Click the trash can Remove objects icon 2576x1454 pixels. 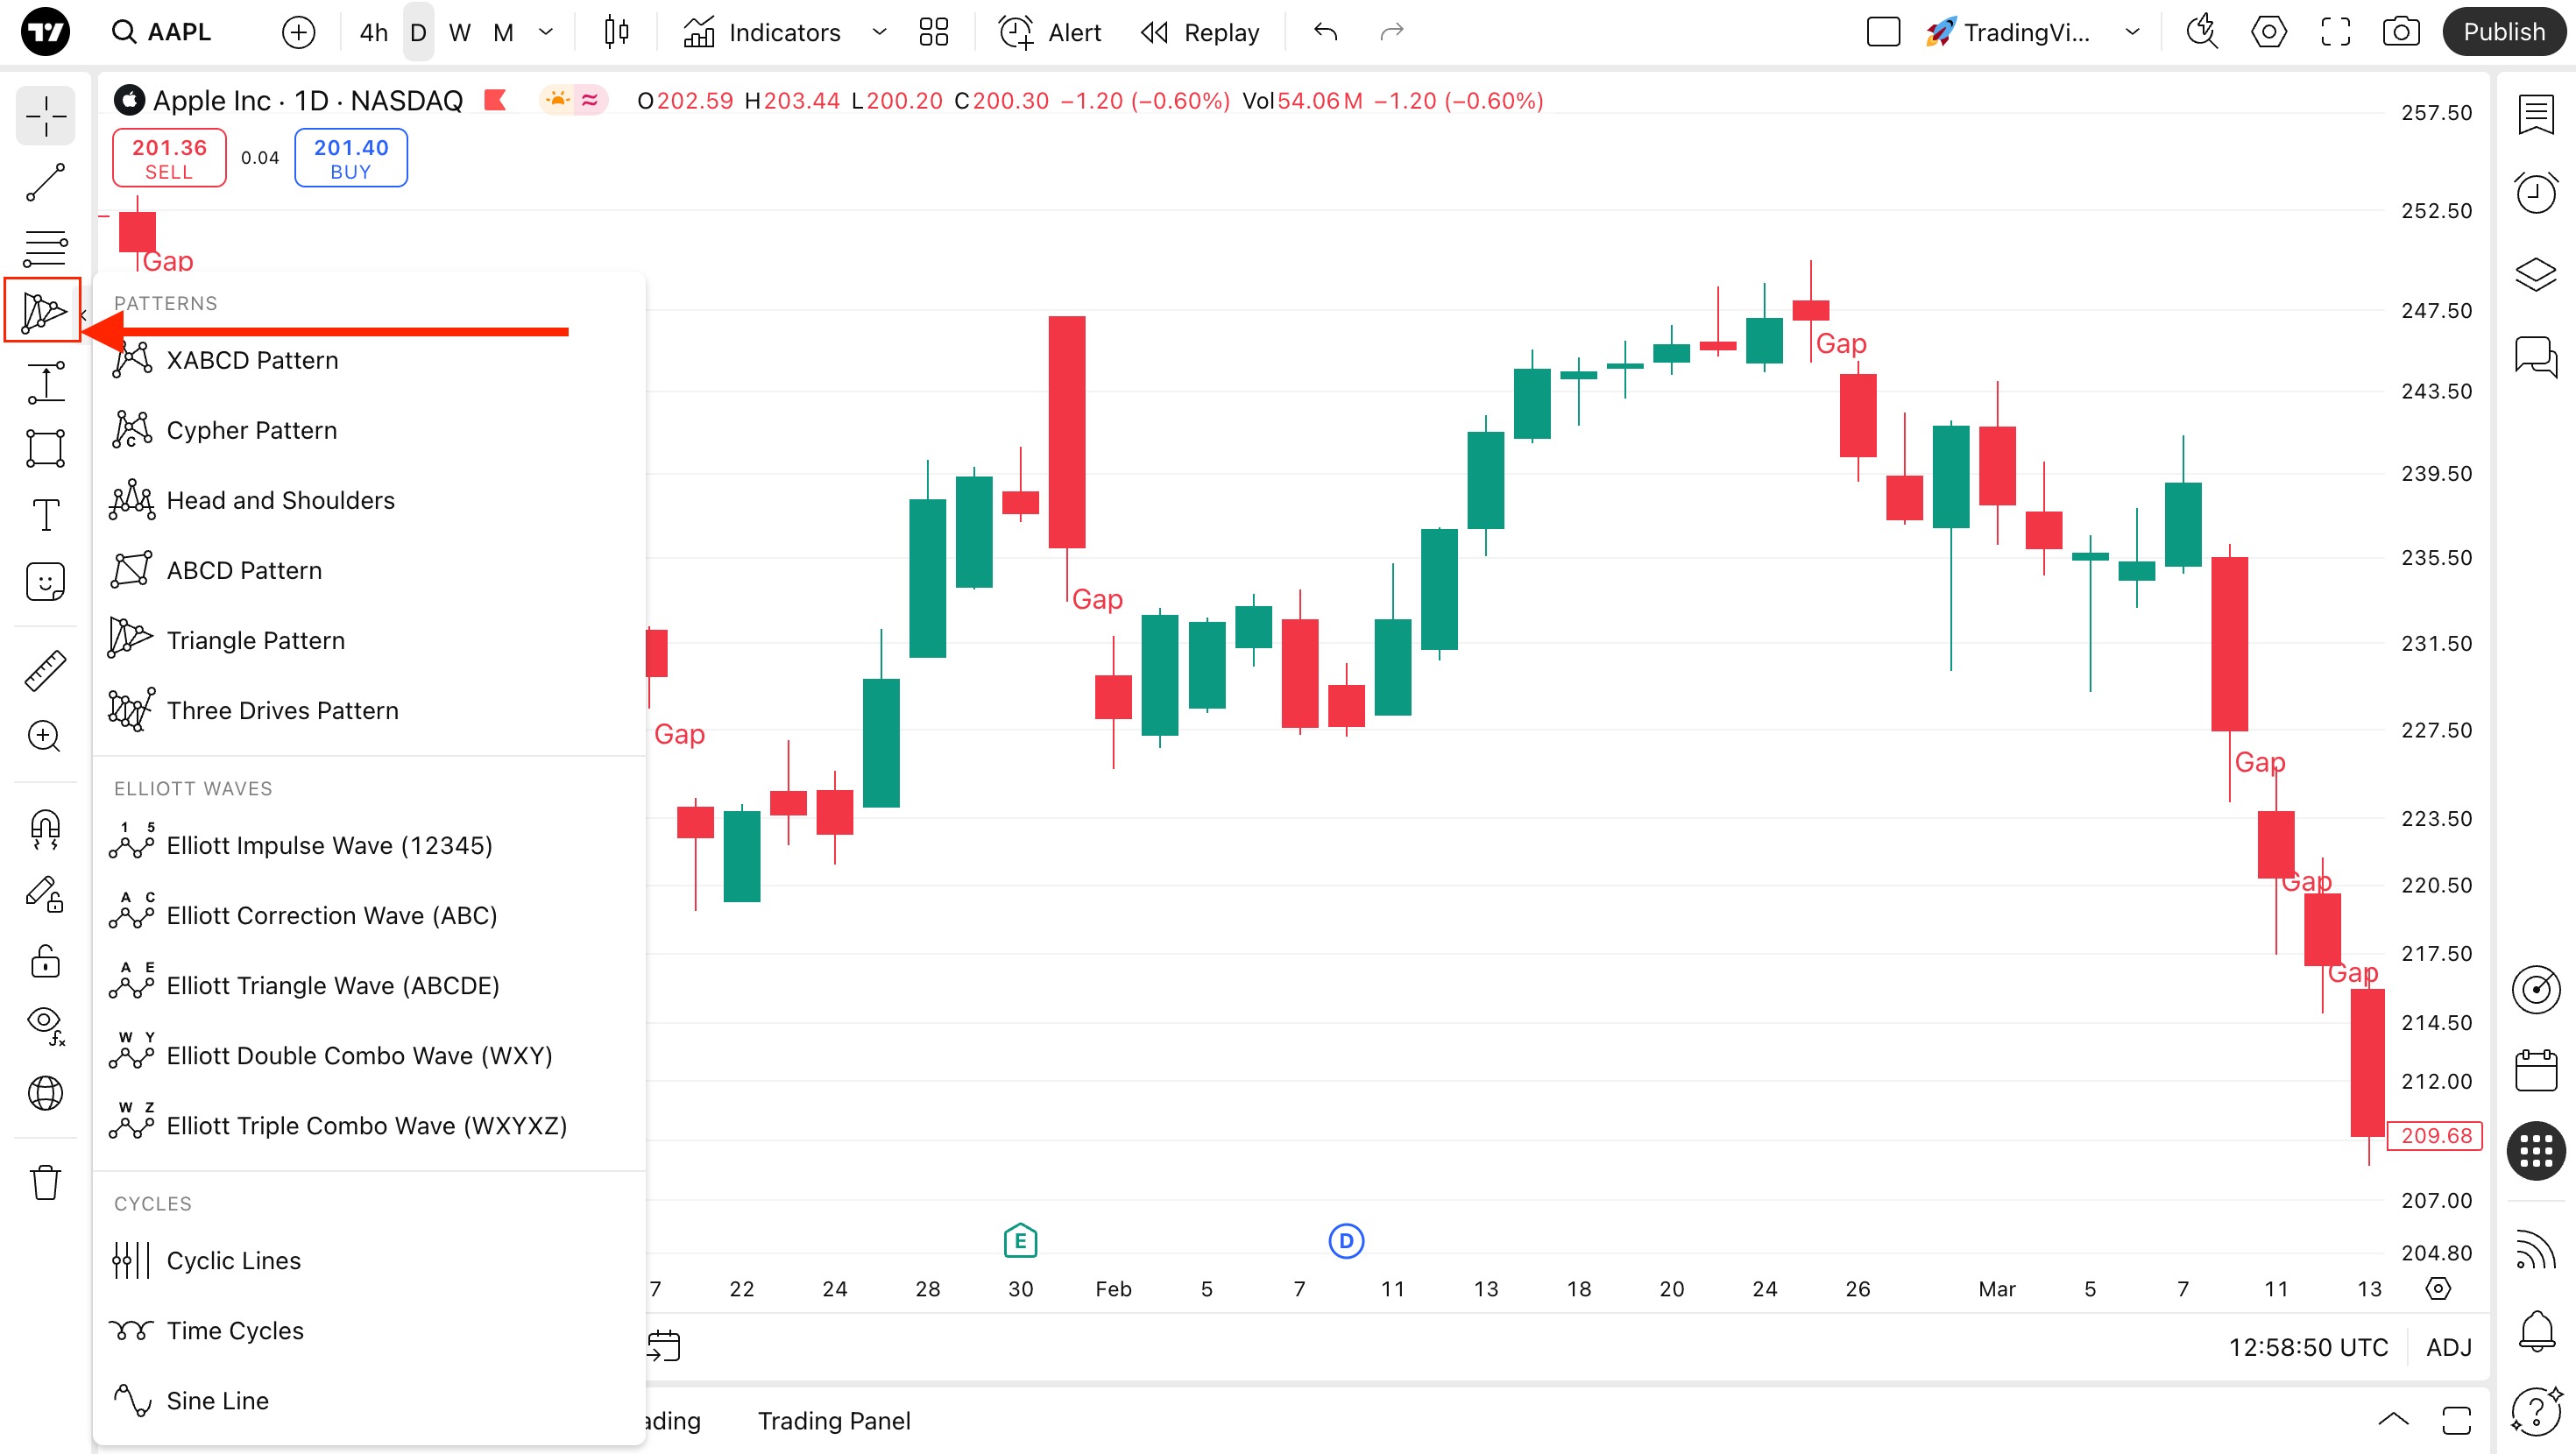(45, 1182)
